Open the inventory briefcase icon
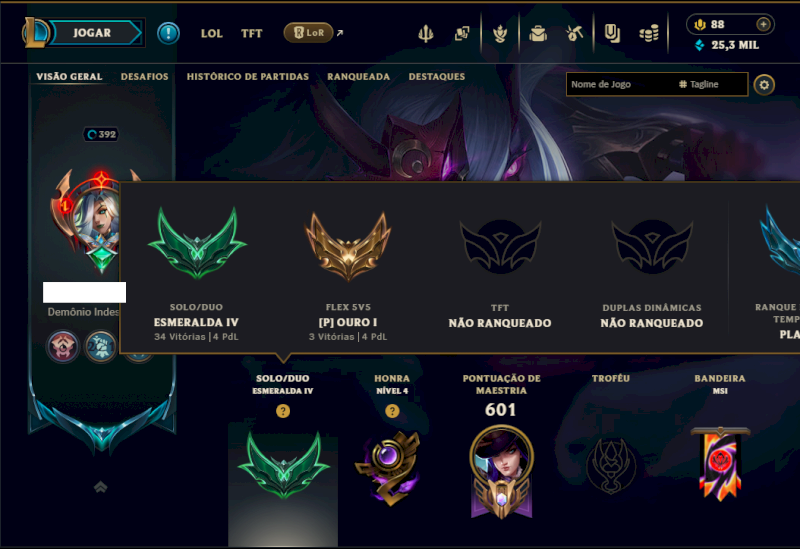 point(538,34)
